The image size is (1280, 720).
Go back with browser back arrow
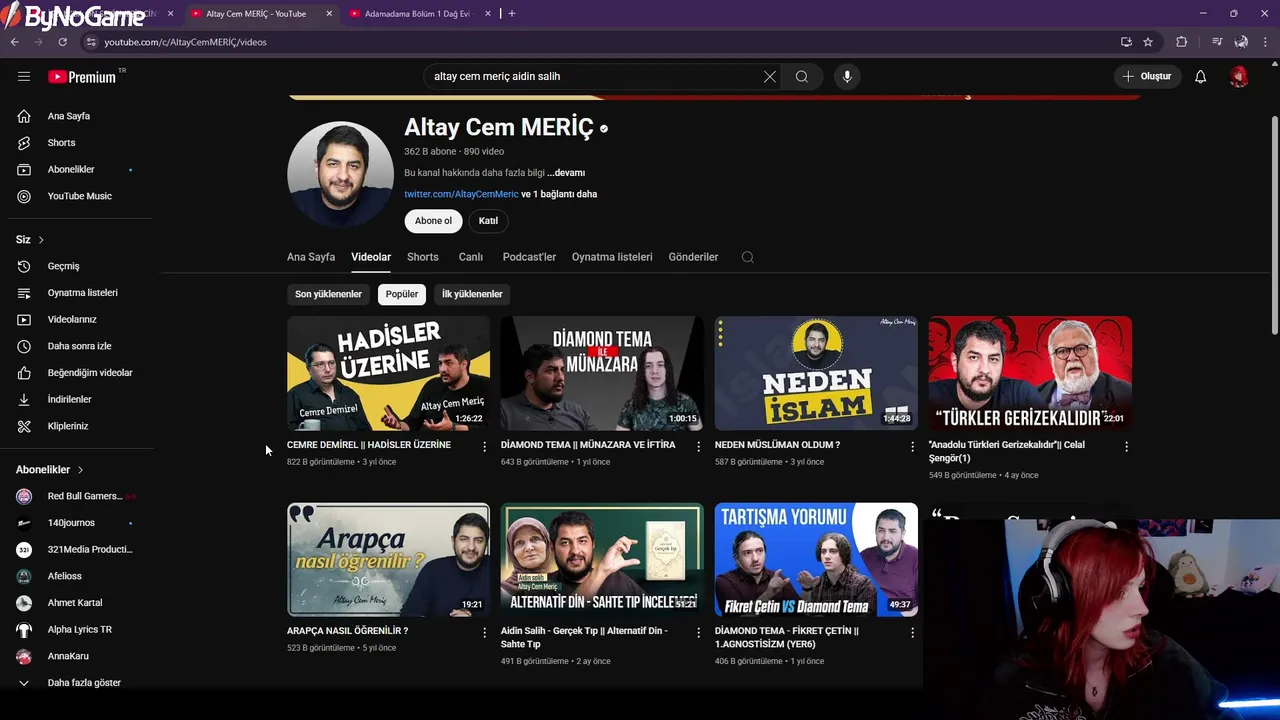pos(14,42)
